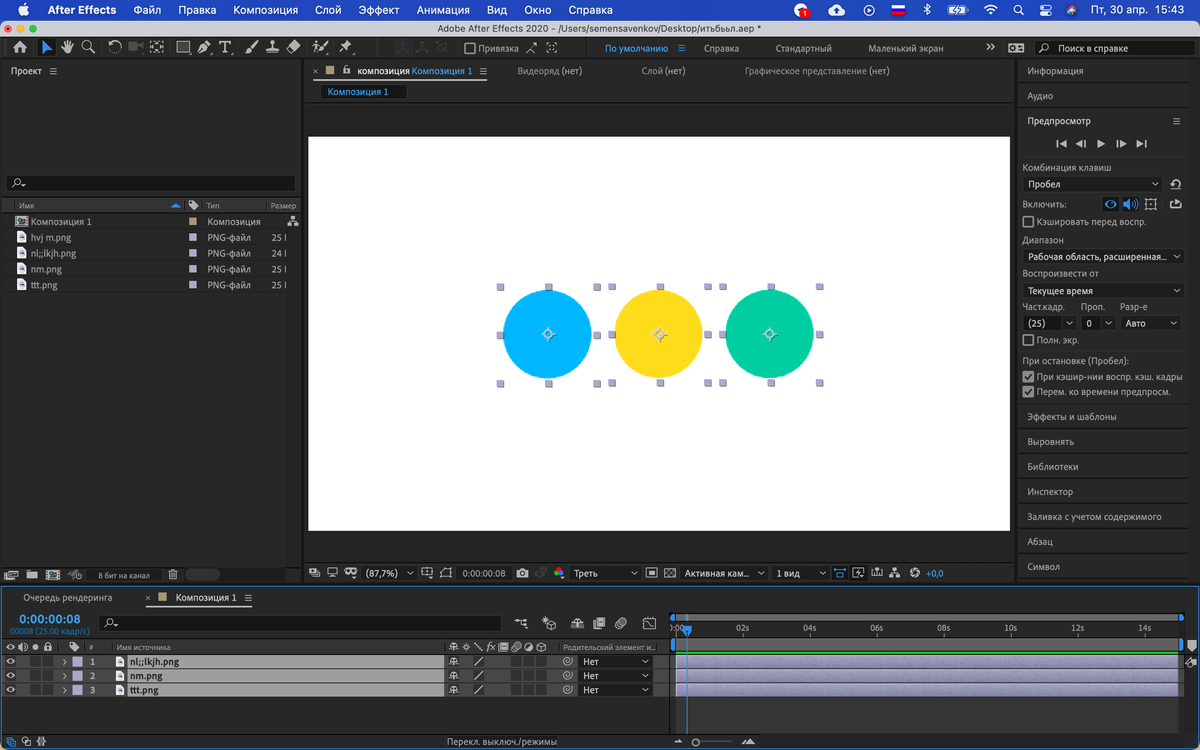This screenshot has height=750, width=1200.
Task: Select the Pen tool
Action: click(x=204, y=47)
